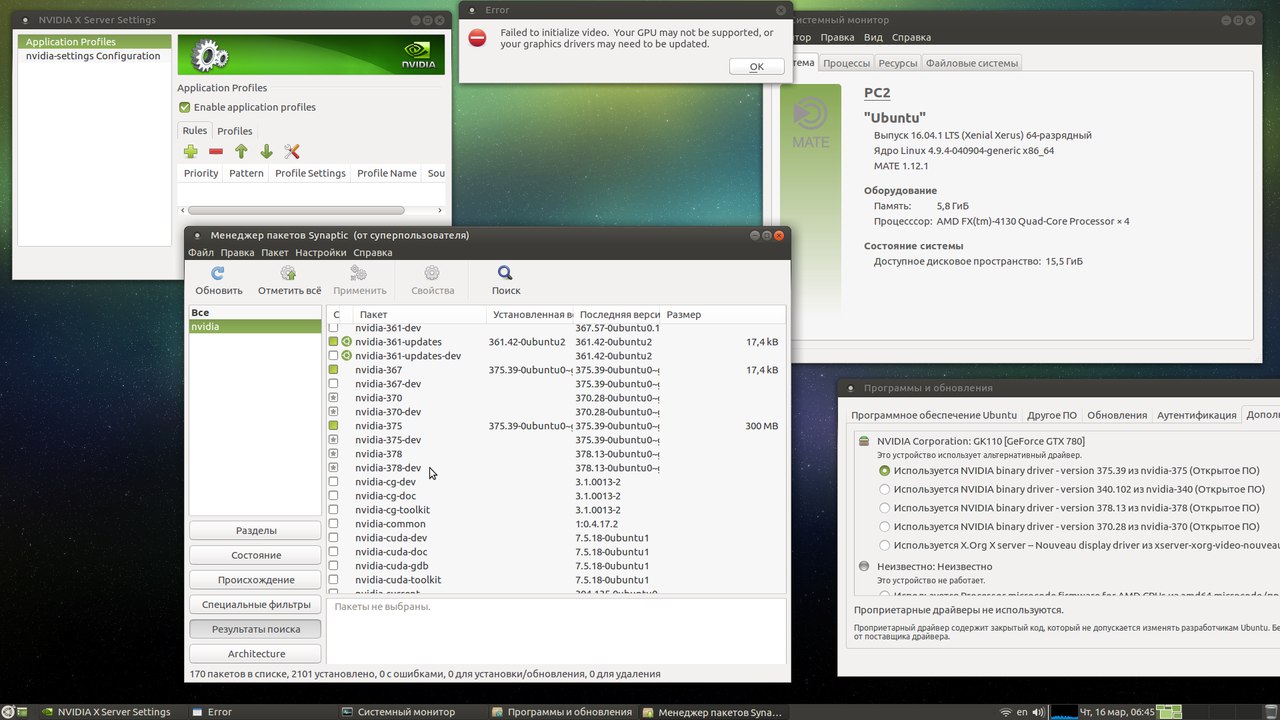The width and height of the screenshot is (1280, 720).
Task: Open Файл menu in Synaptic
Action: click(x=201, y=253)
